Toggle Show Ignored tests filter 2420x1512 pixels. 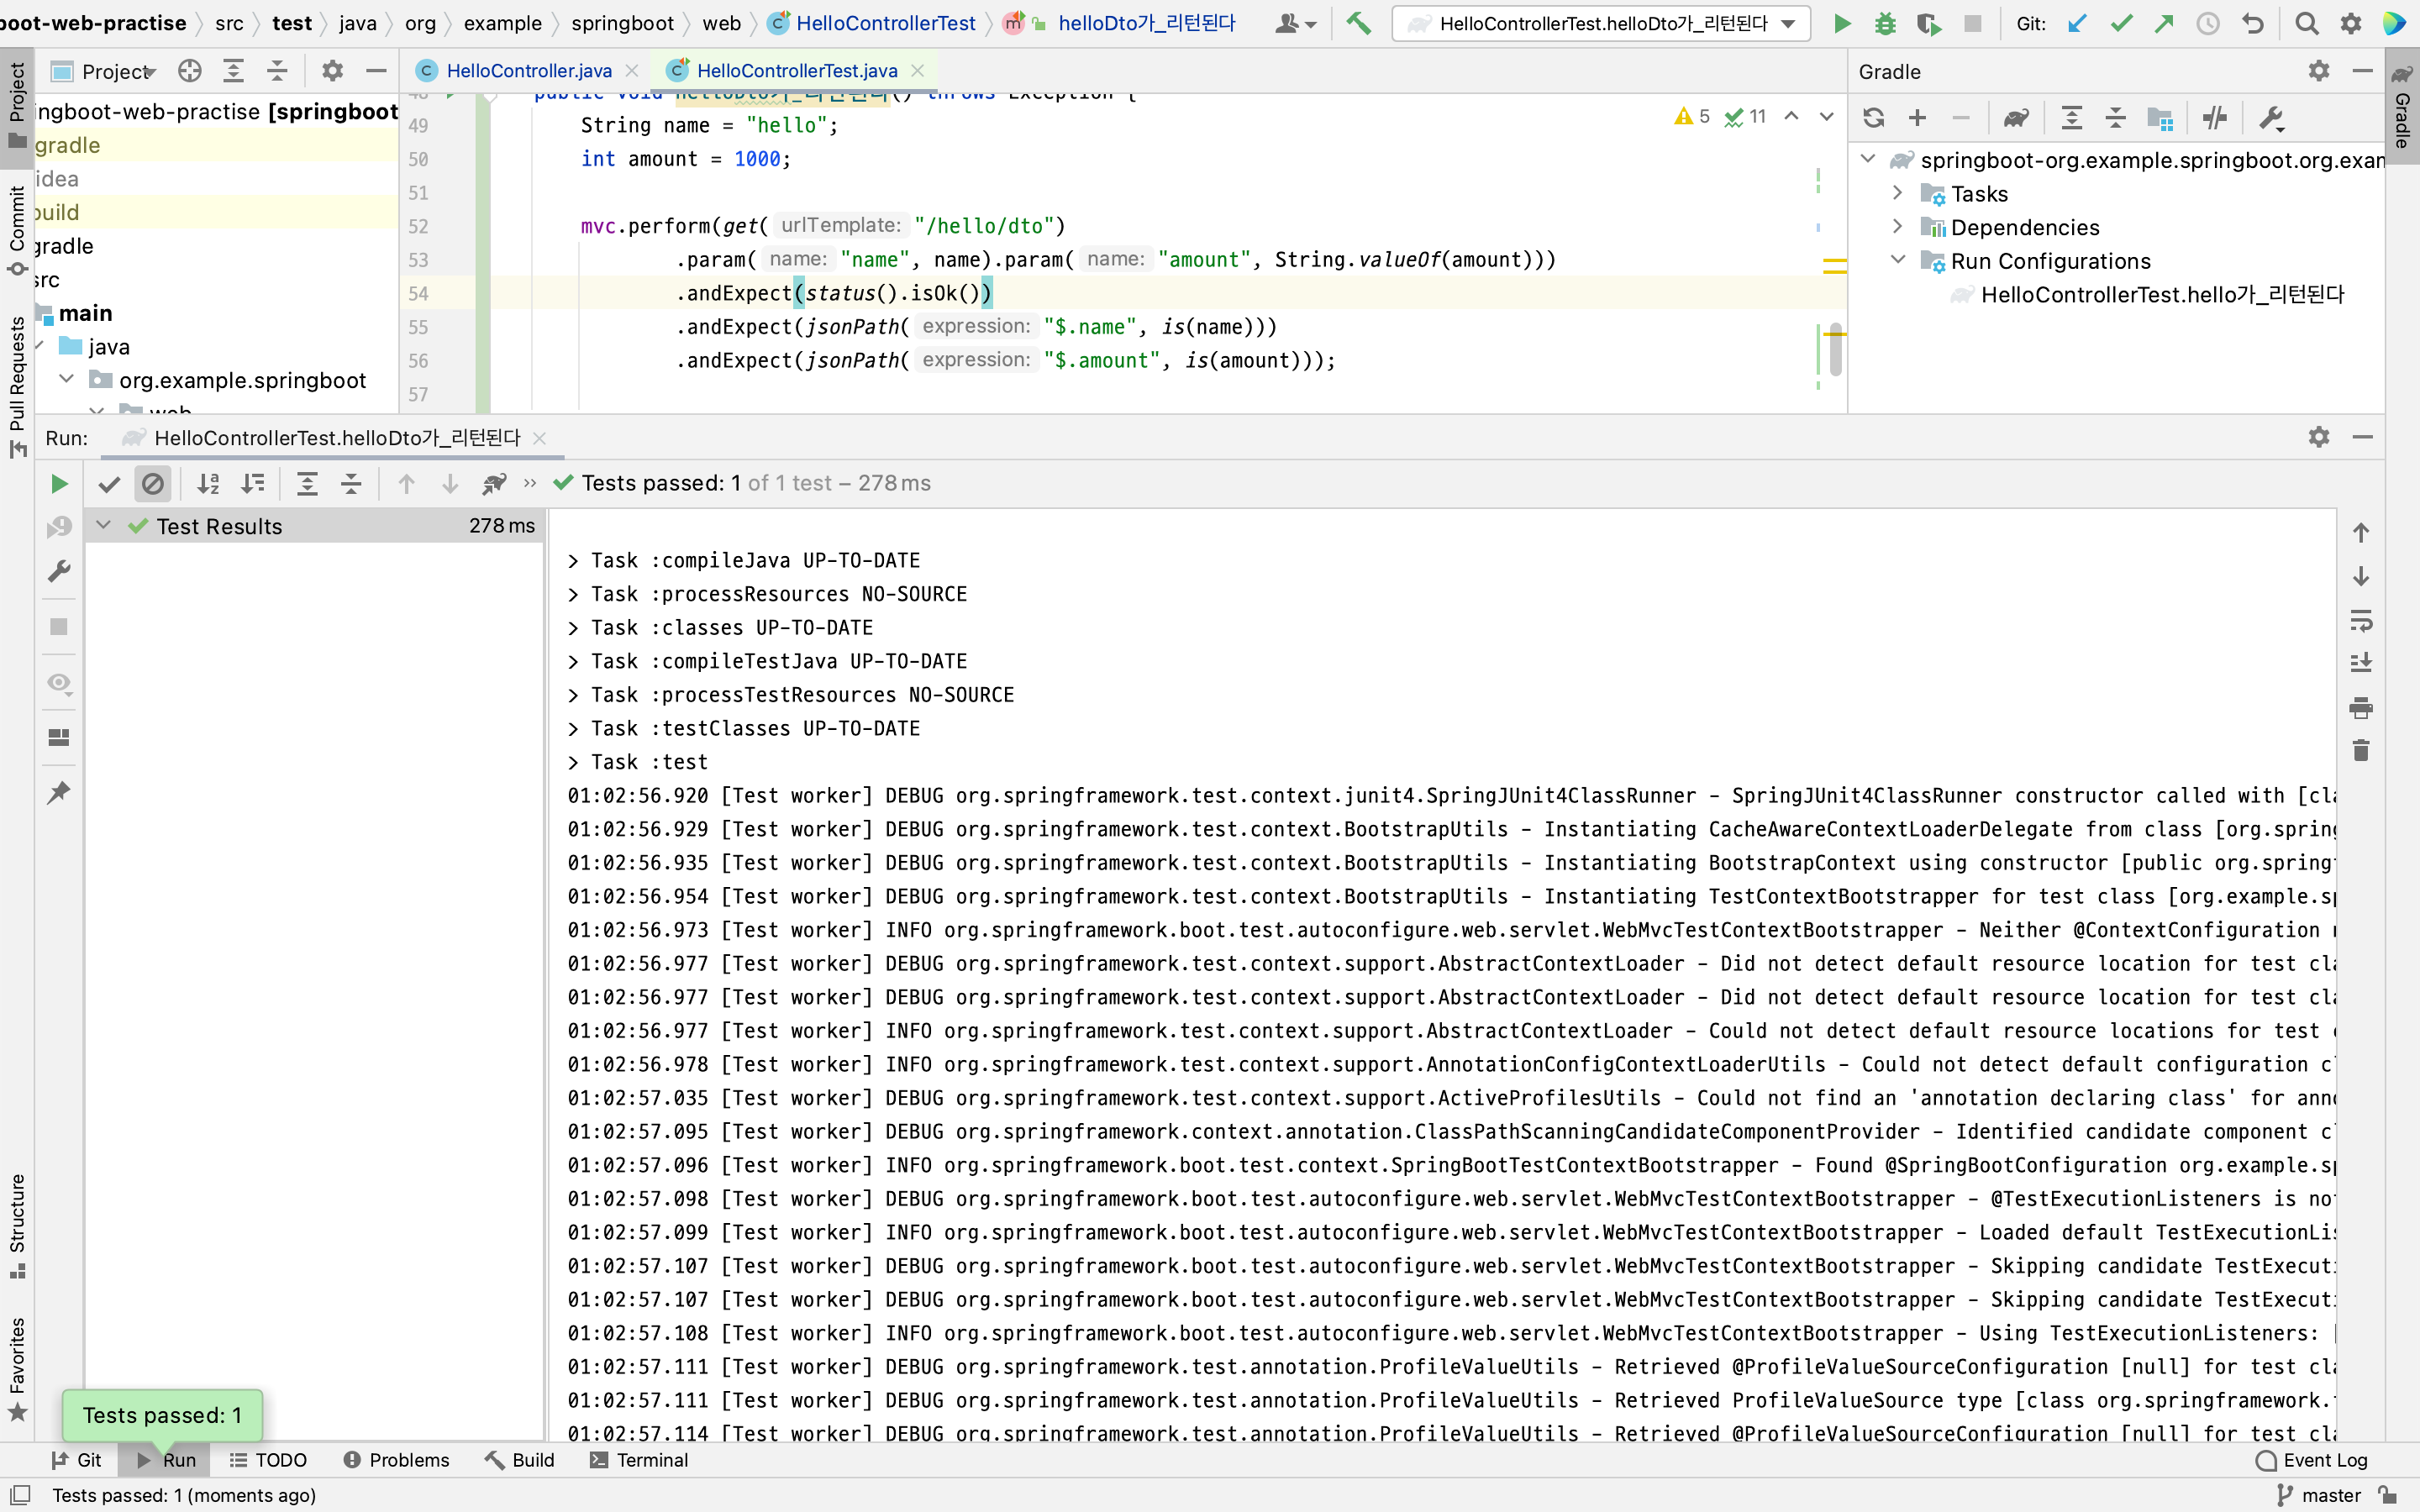(x=152, y=484)
